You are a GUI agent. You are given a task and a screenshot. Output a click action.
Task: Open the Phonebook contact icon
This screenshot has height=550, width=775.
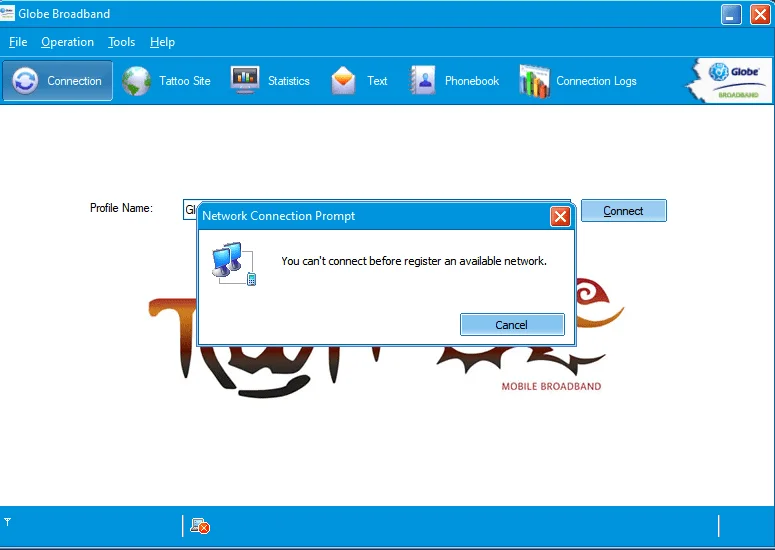423,80
